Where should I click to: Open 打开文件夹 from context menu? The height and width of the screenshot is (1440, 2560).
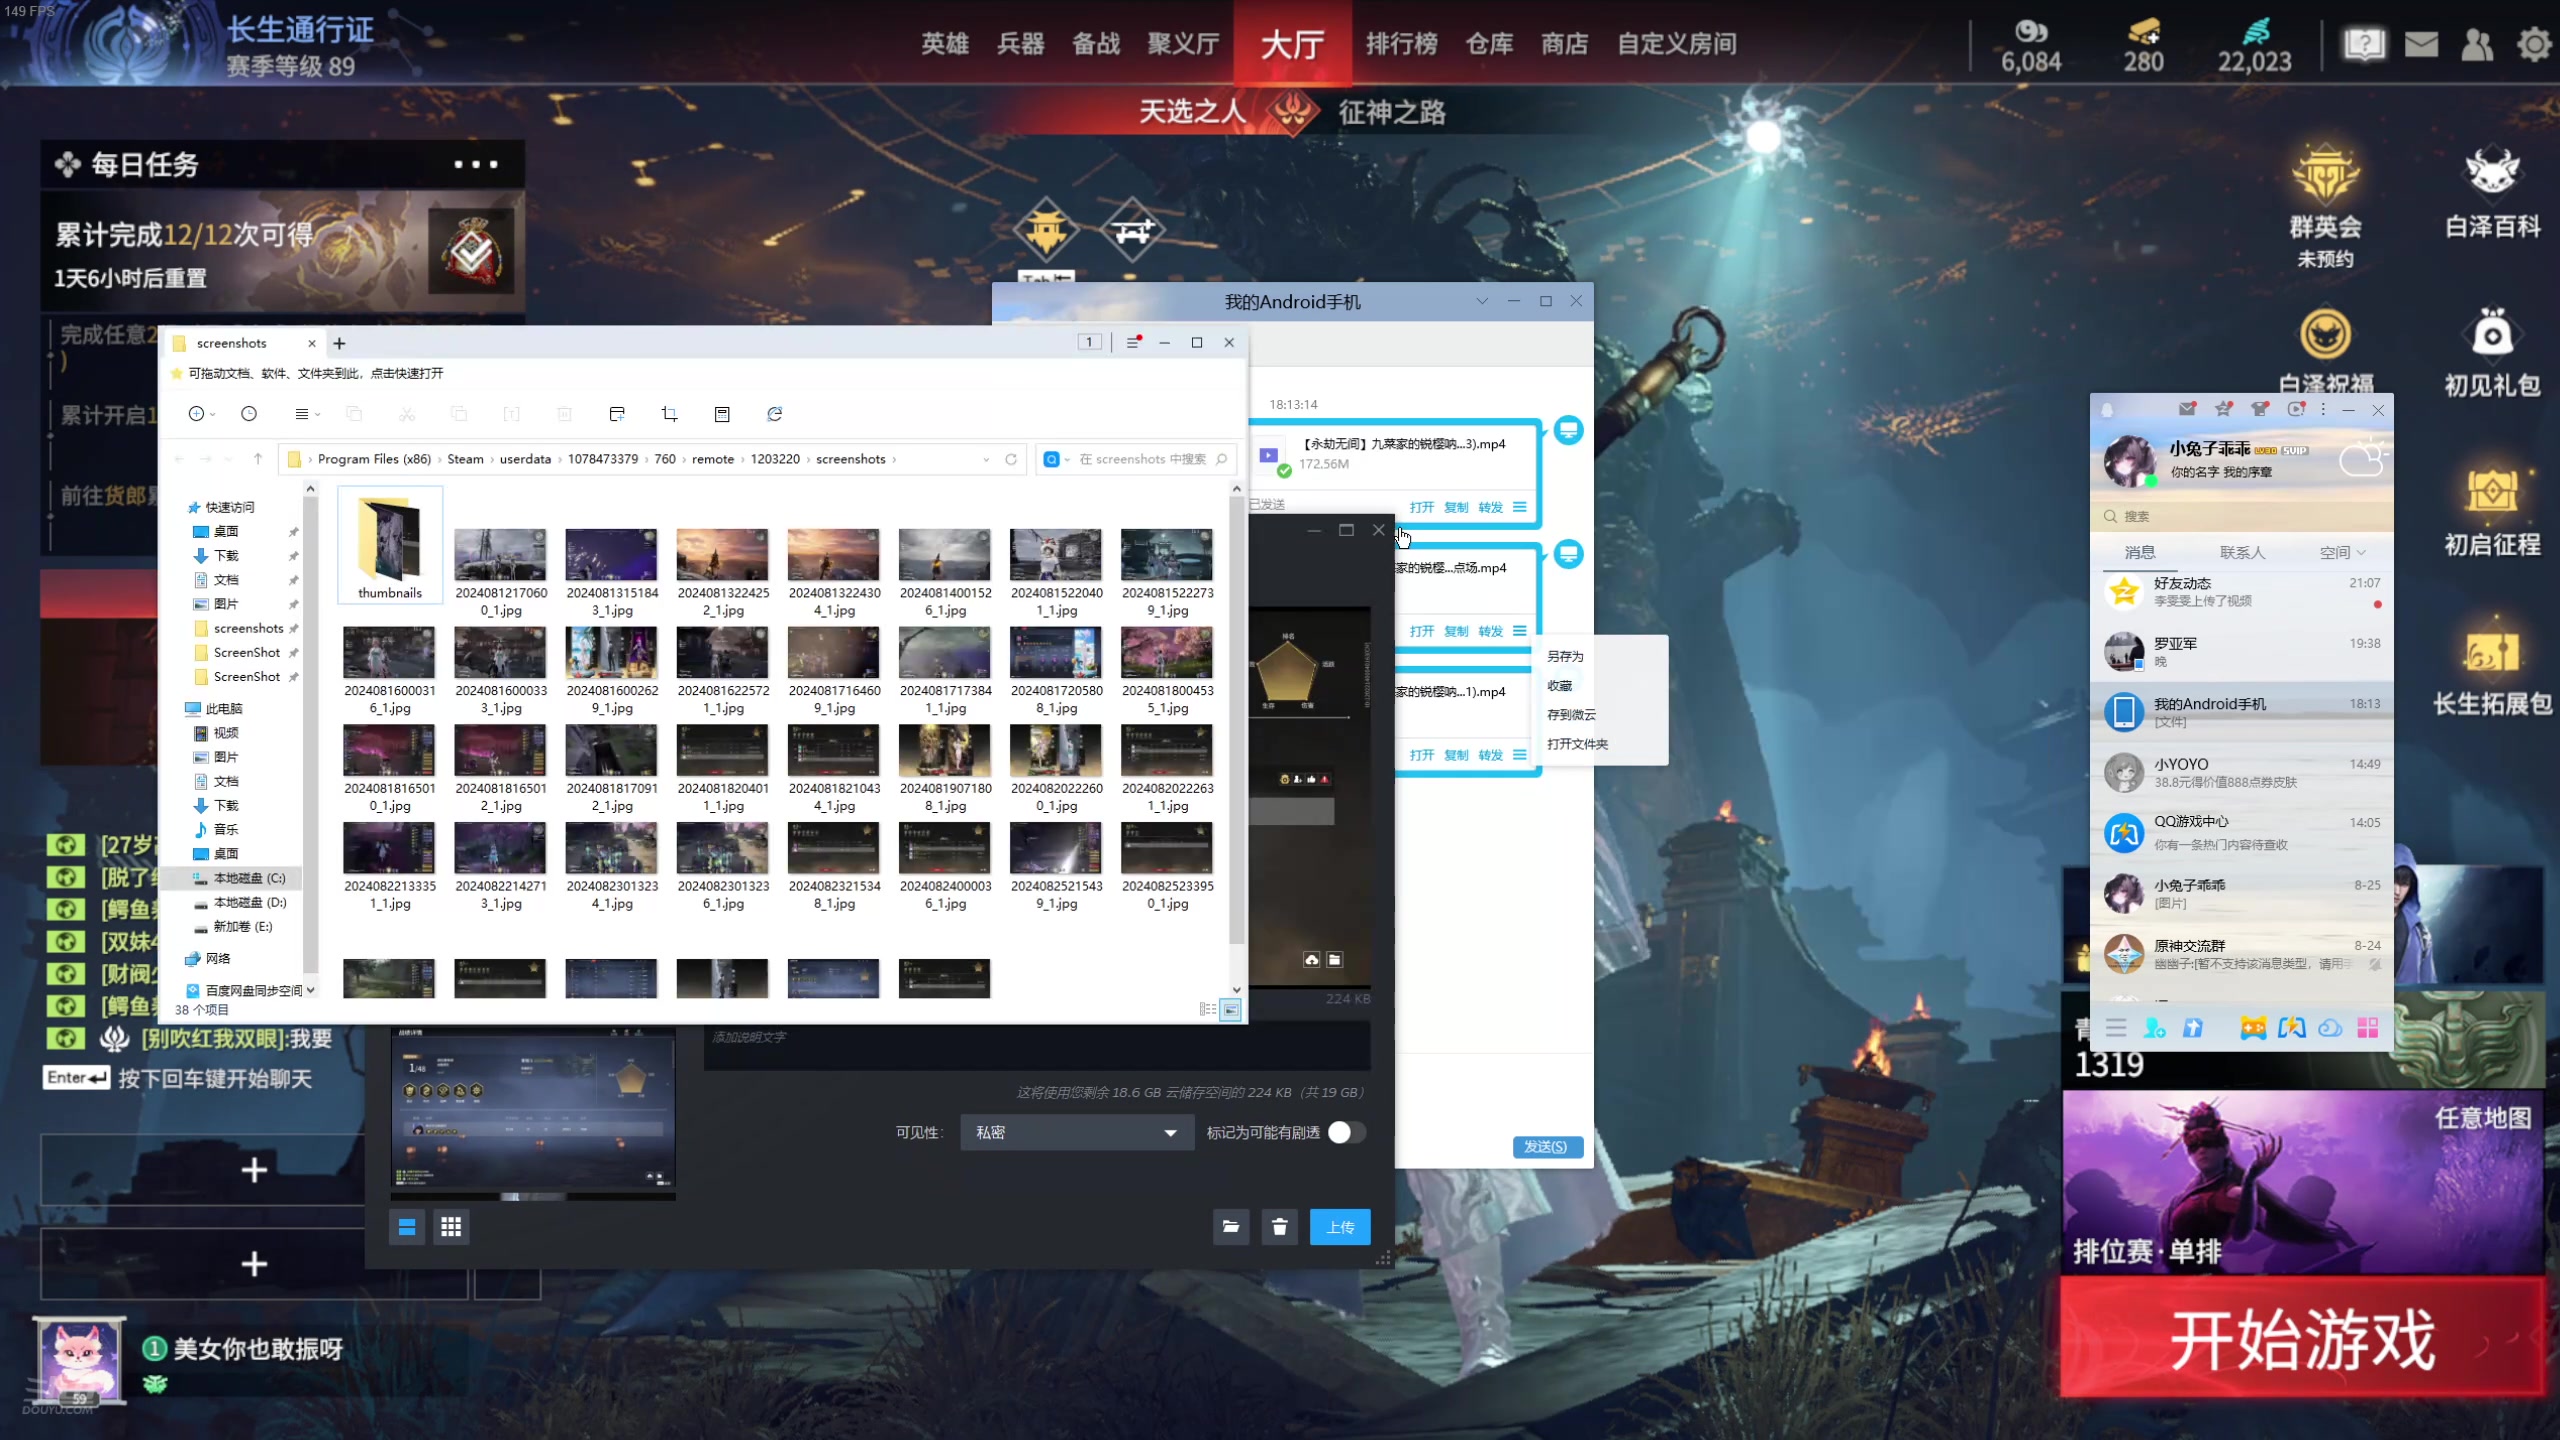coord(1577,744)
